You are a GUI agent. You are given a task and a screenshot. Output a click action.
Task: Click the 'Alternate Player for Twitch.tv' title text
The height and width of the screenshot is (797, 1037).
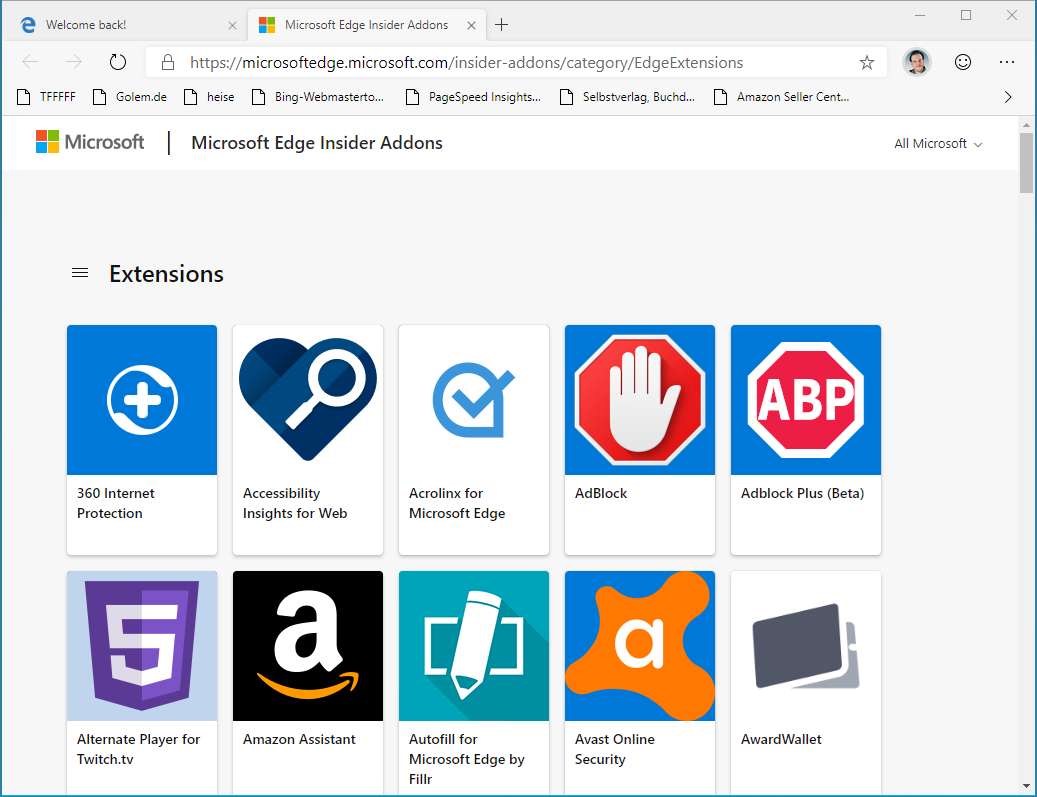pos(138,749)
